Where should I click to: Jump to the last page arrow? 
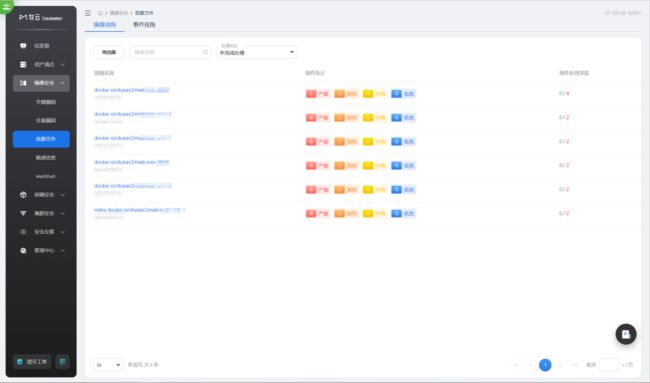pos(575,365)
